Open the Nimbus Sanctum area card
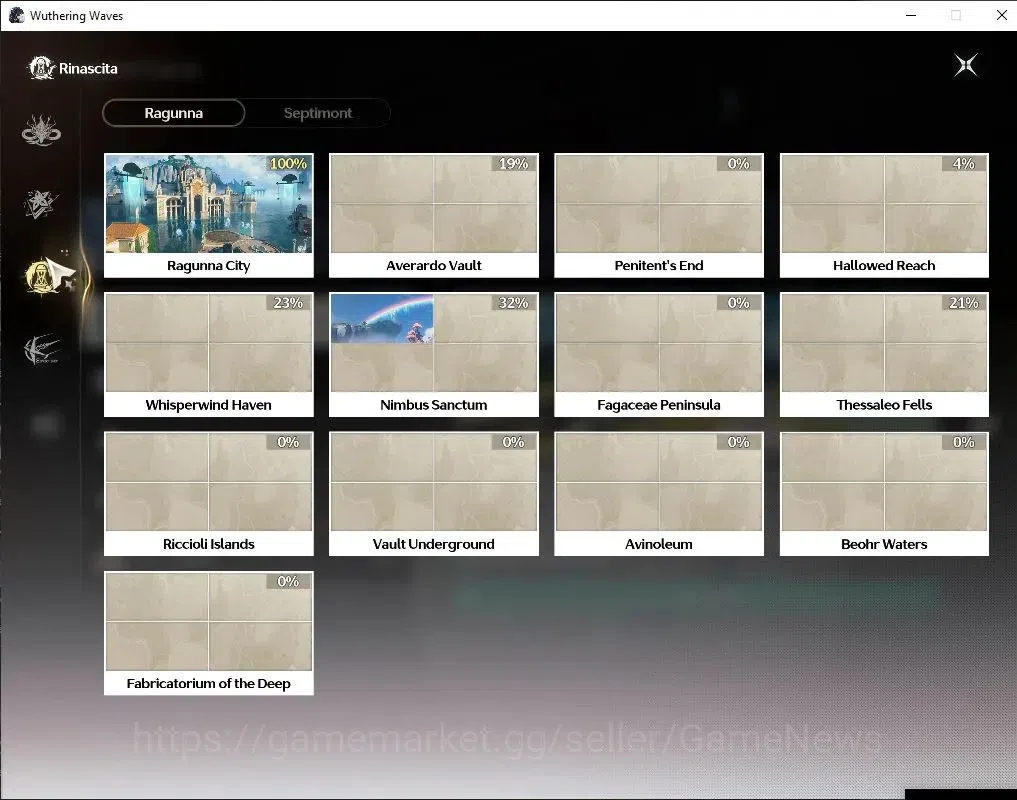The height and width of the screenshot is (800, 1017). (433, 354)
